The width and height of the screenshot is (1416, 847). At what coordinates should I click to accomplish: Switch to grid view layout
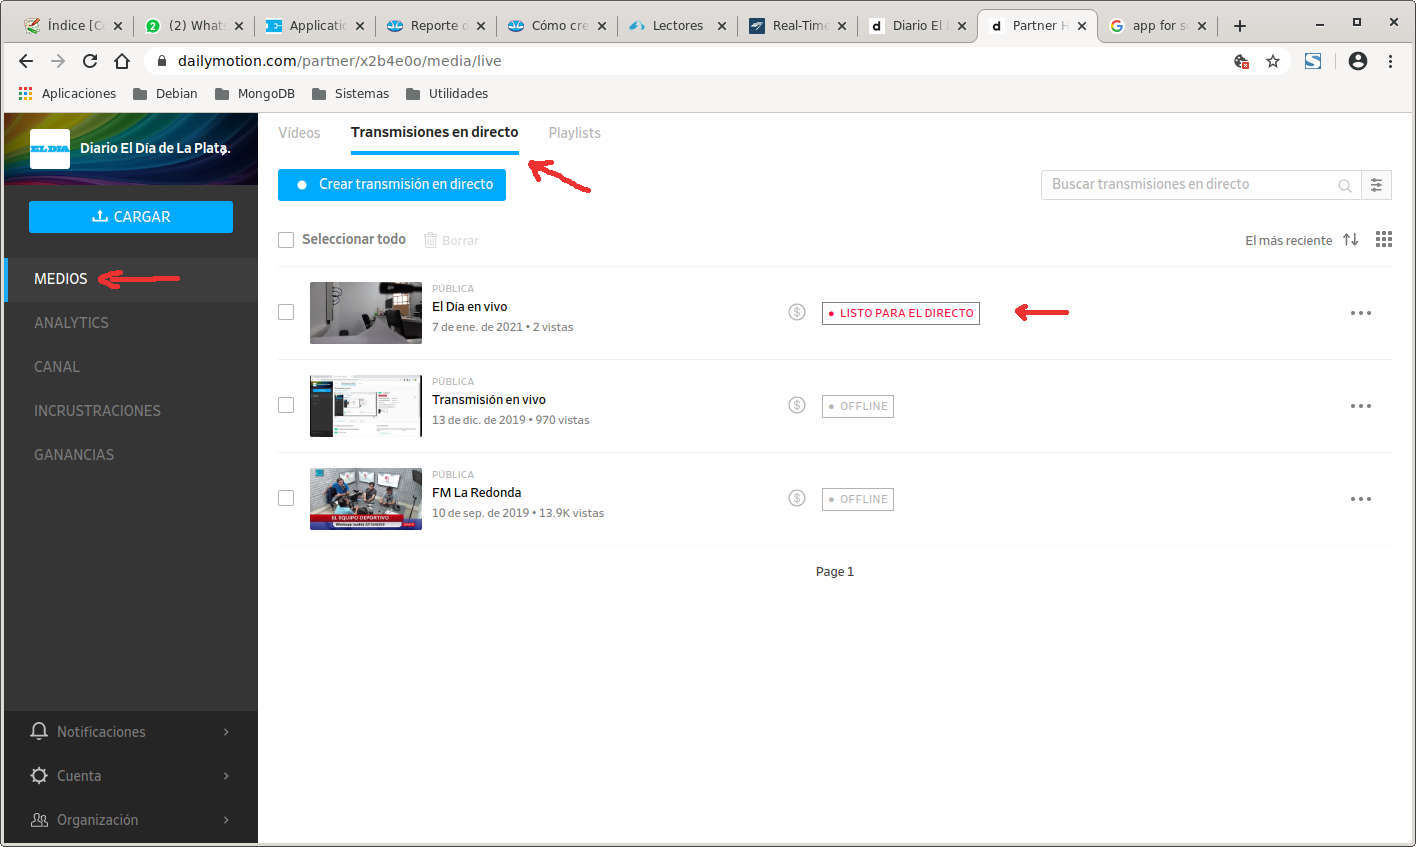(1384, 240)
